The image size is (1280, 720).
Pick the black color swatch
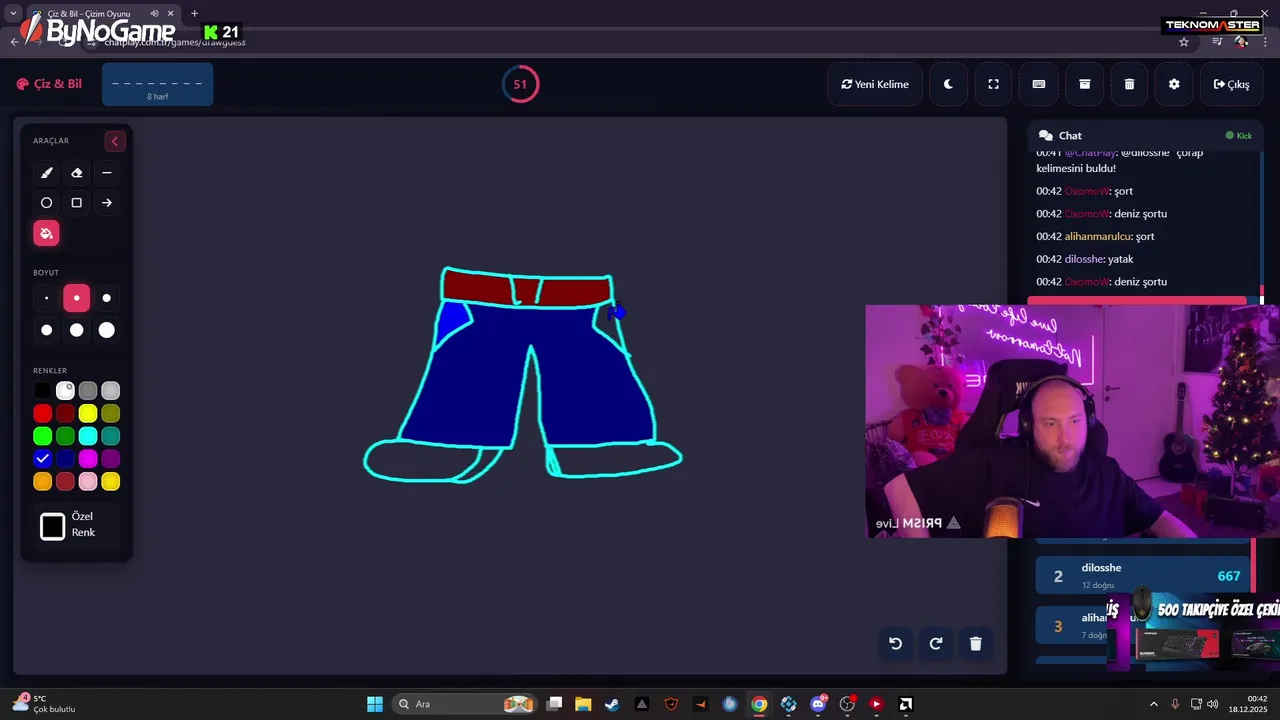[42, 391]
